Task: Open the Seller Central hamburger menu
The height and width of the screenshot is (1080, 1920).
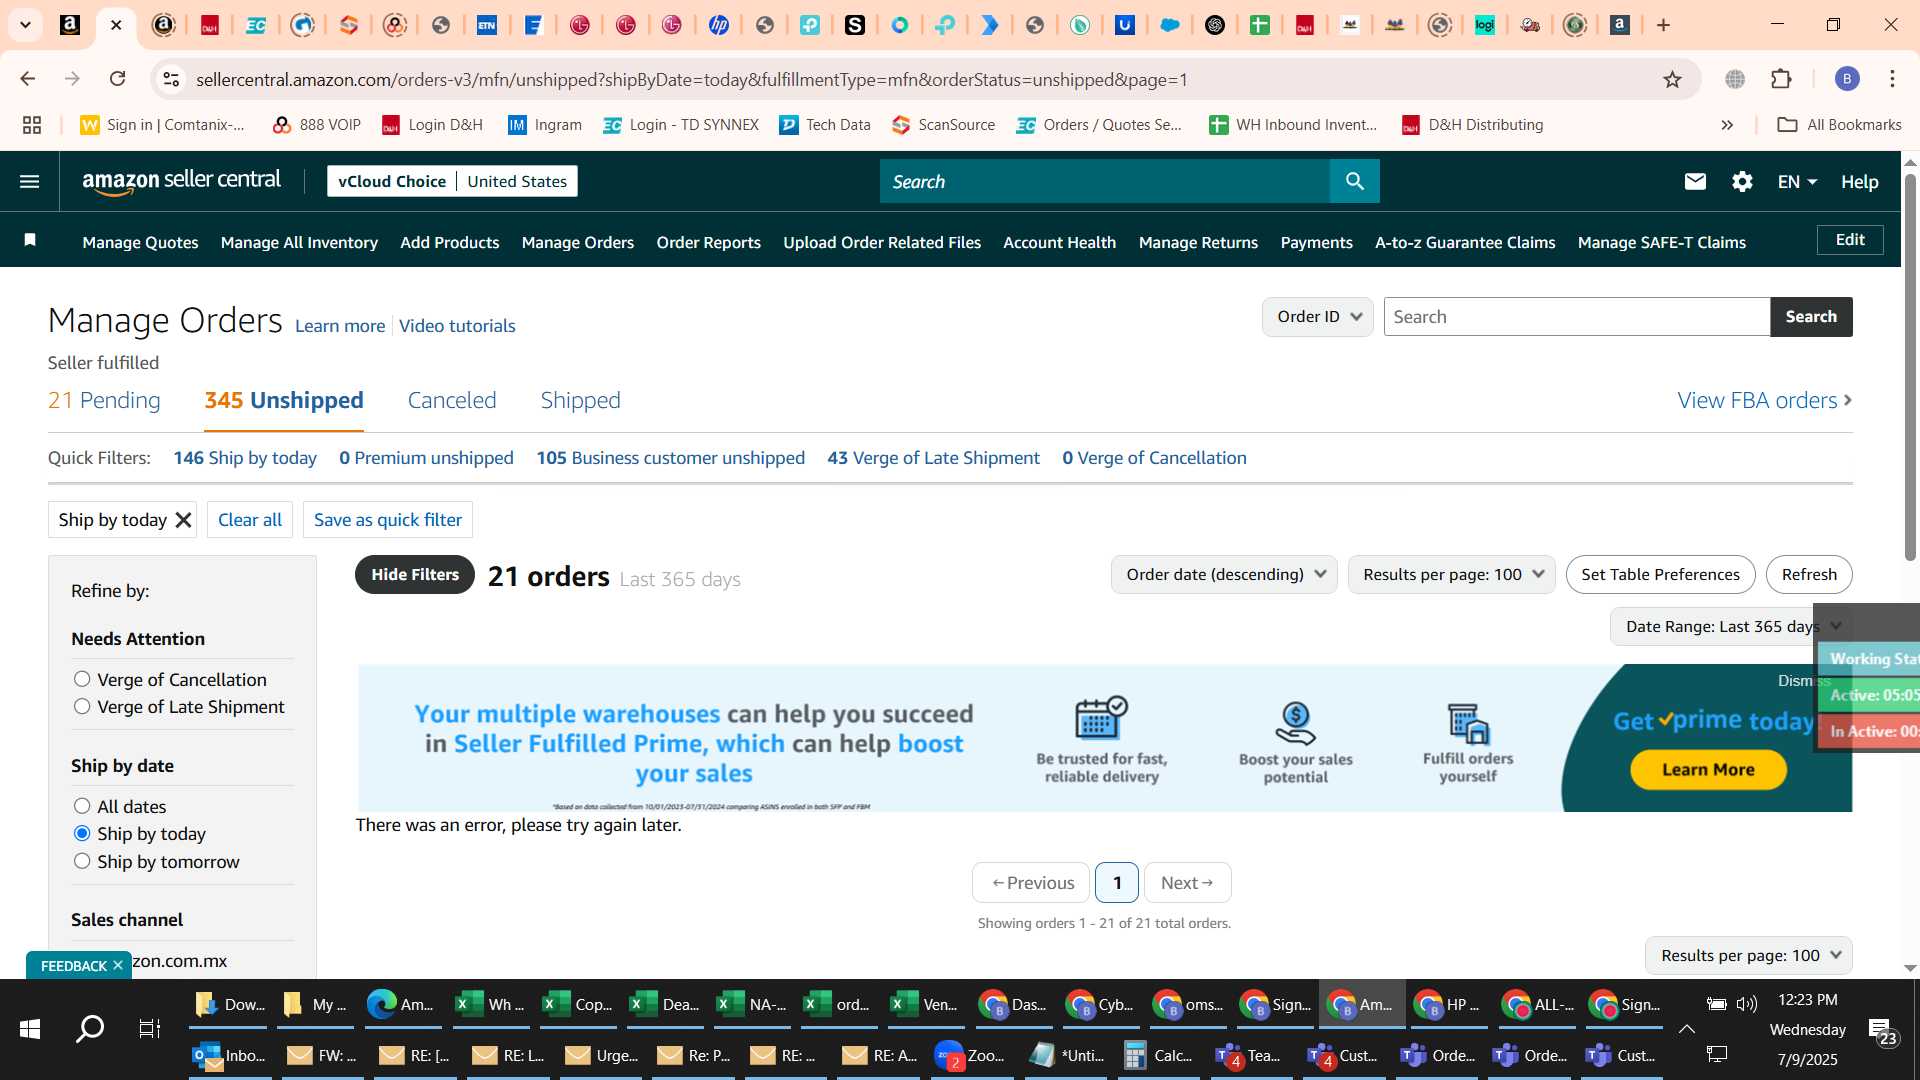Action: click(29, 181)
